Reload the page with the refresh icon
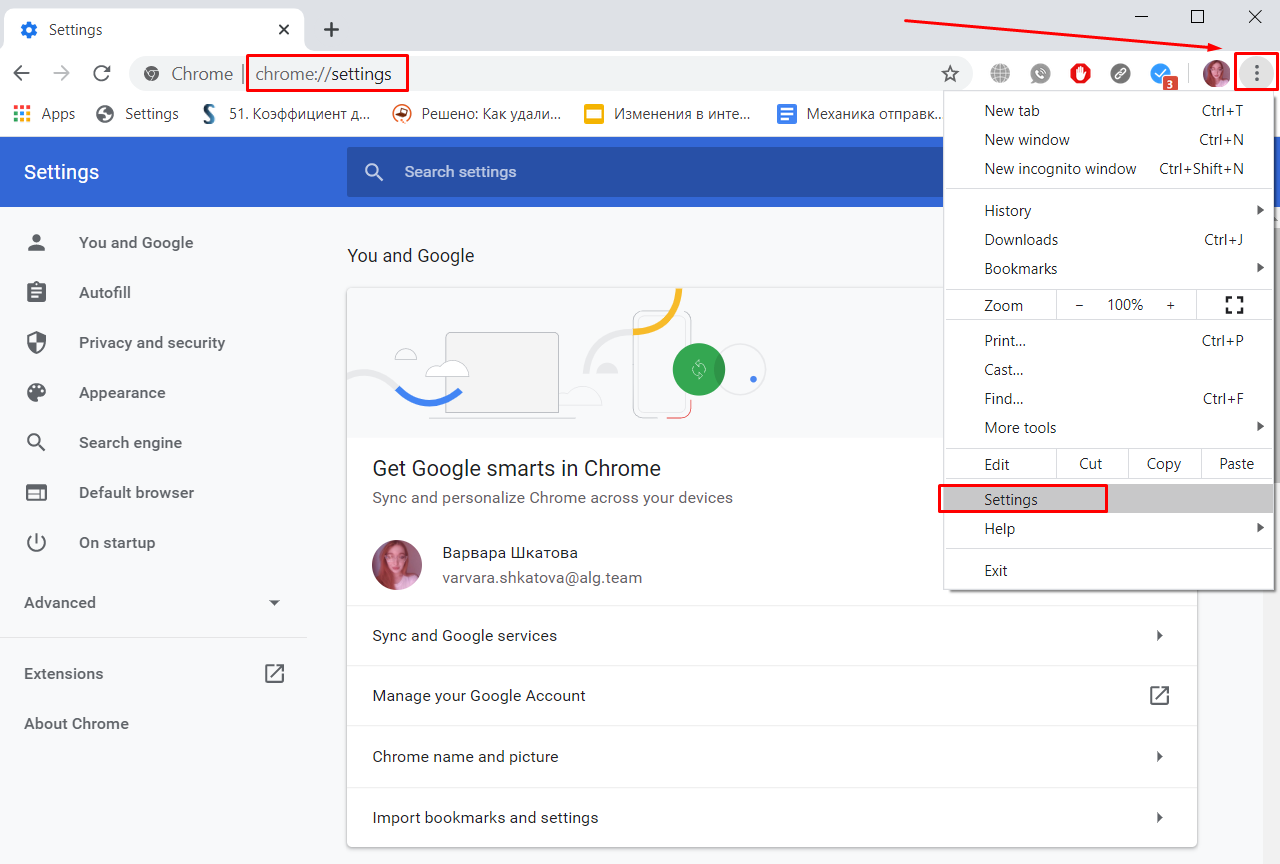 pyautogui.click(x=101, y=73)
